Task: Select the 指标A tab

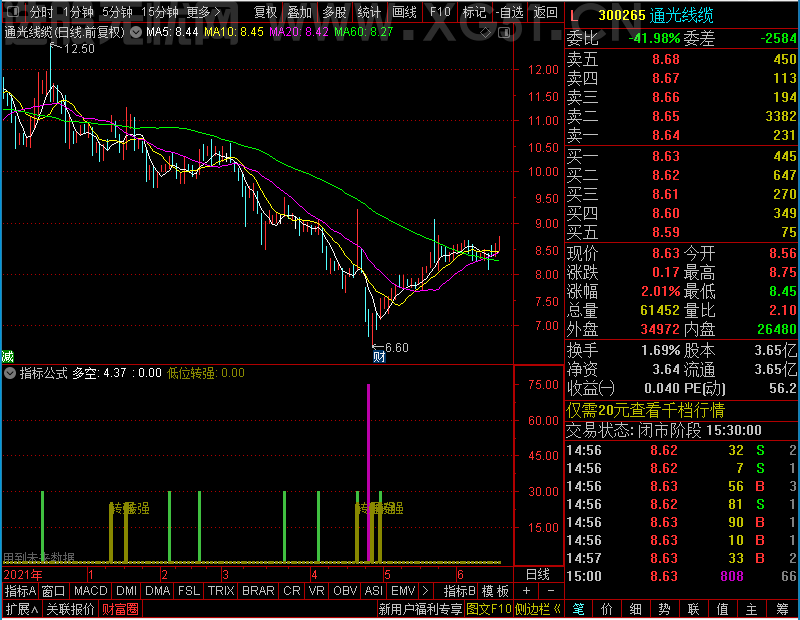Action: pyautogui.click(x=20, y=591)
